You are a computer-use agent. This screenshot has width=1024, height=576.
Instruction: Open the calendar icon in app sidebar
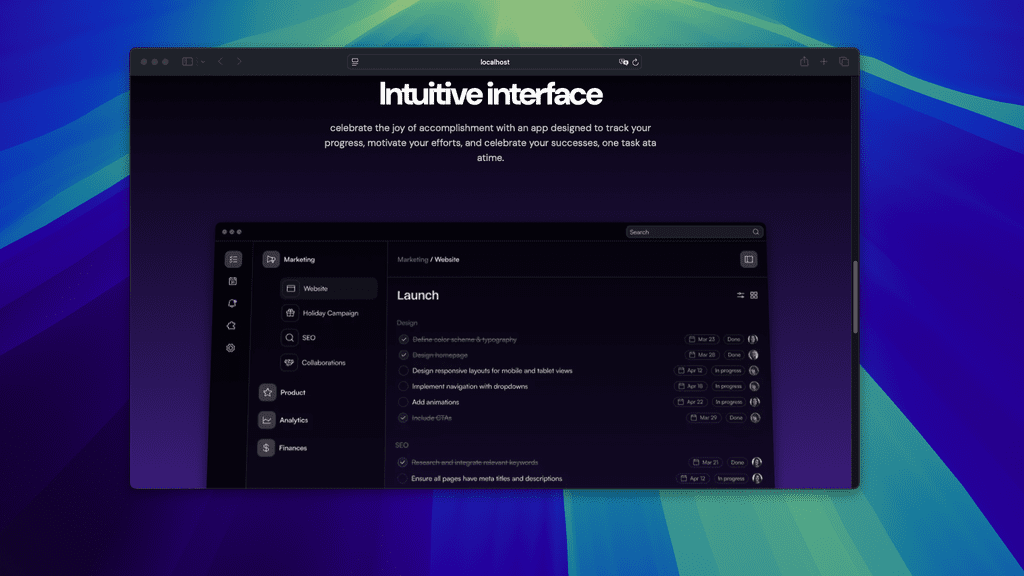(233, 281)
